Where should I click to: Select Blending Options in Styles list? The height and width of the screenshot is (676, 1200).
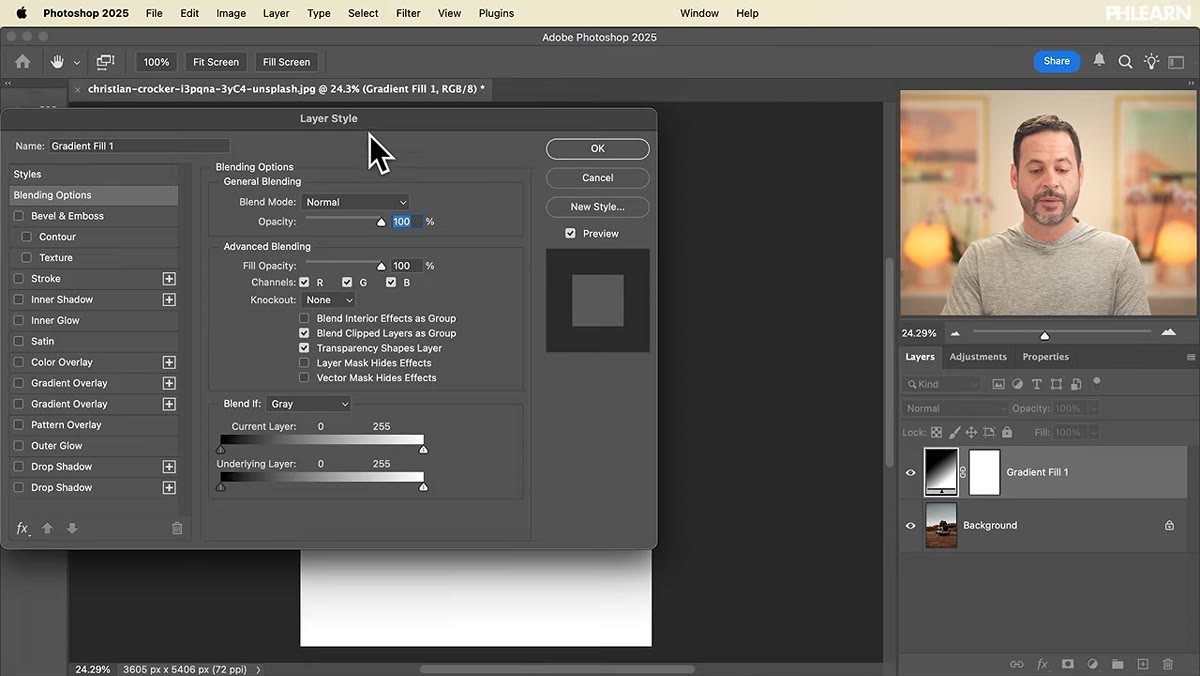point(94,196)
